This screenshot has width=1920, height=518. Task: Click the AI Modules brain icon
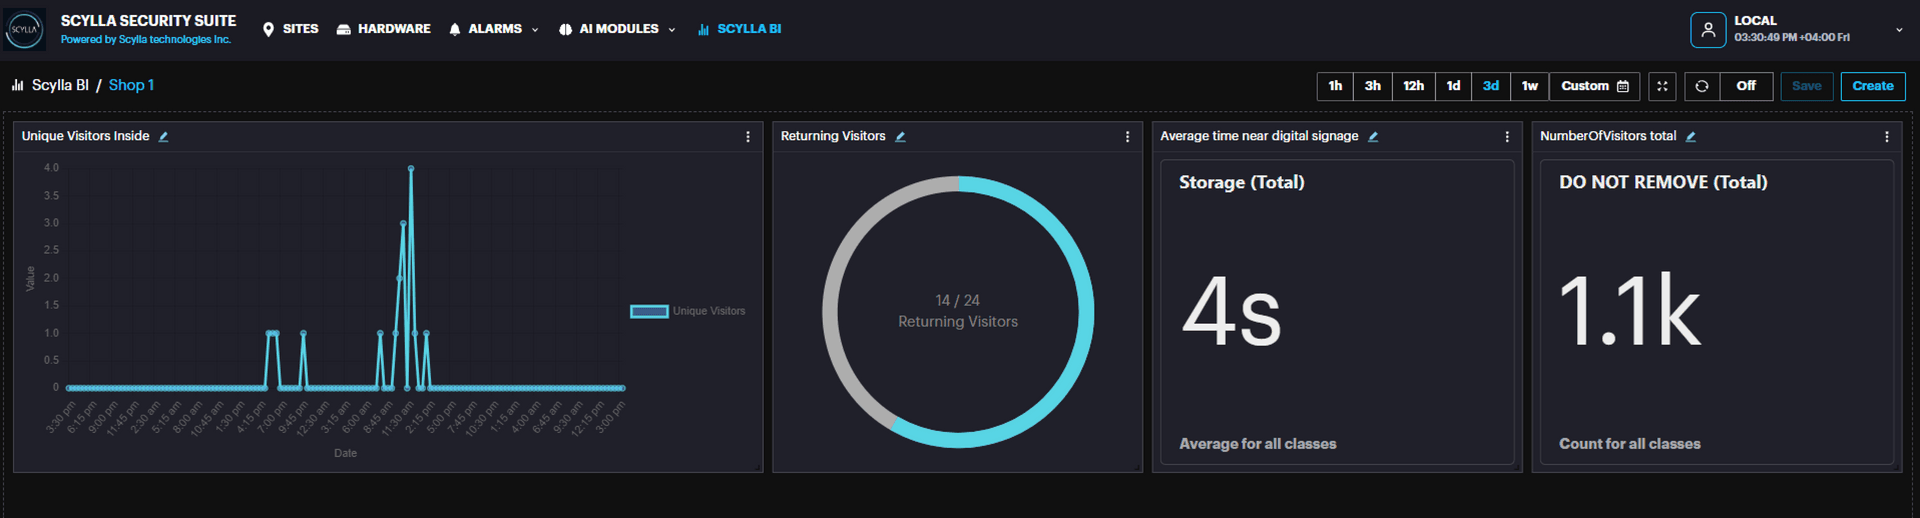coord(565,30)
